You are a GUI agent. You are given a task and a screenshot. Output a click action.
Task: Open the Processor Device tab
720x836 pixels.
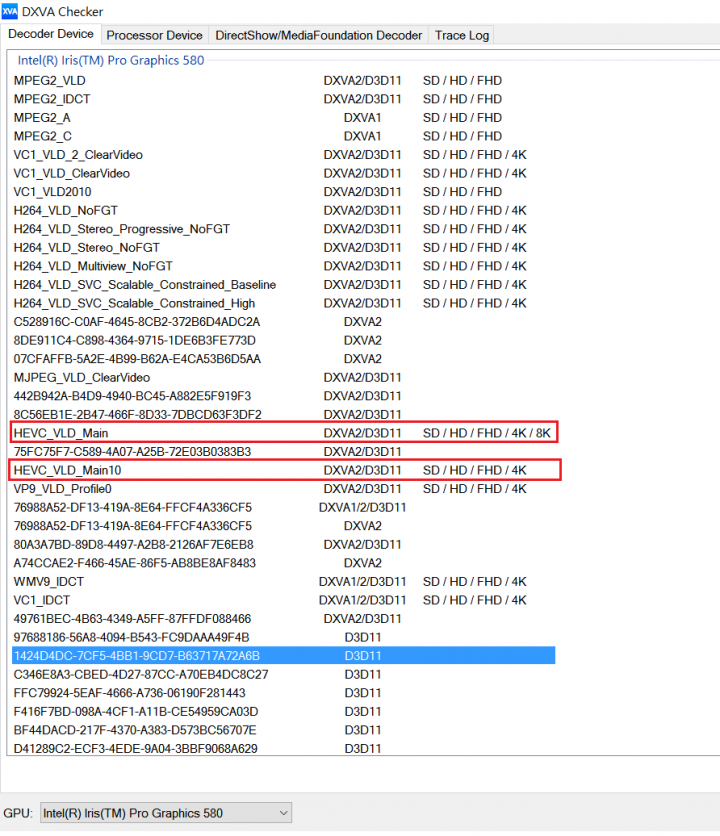click(x=154, y=36)
